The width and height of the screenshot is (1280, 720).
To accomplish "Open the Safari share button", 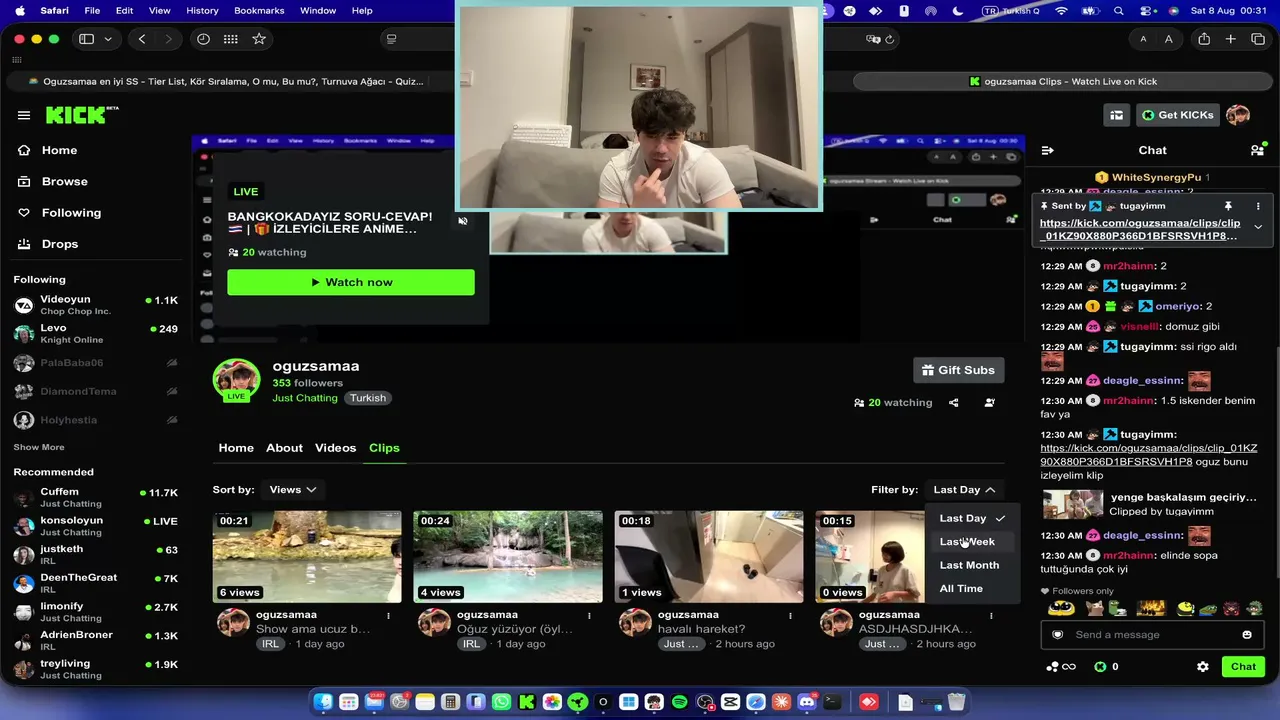I will pos(1204,39).
